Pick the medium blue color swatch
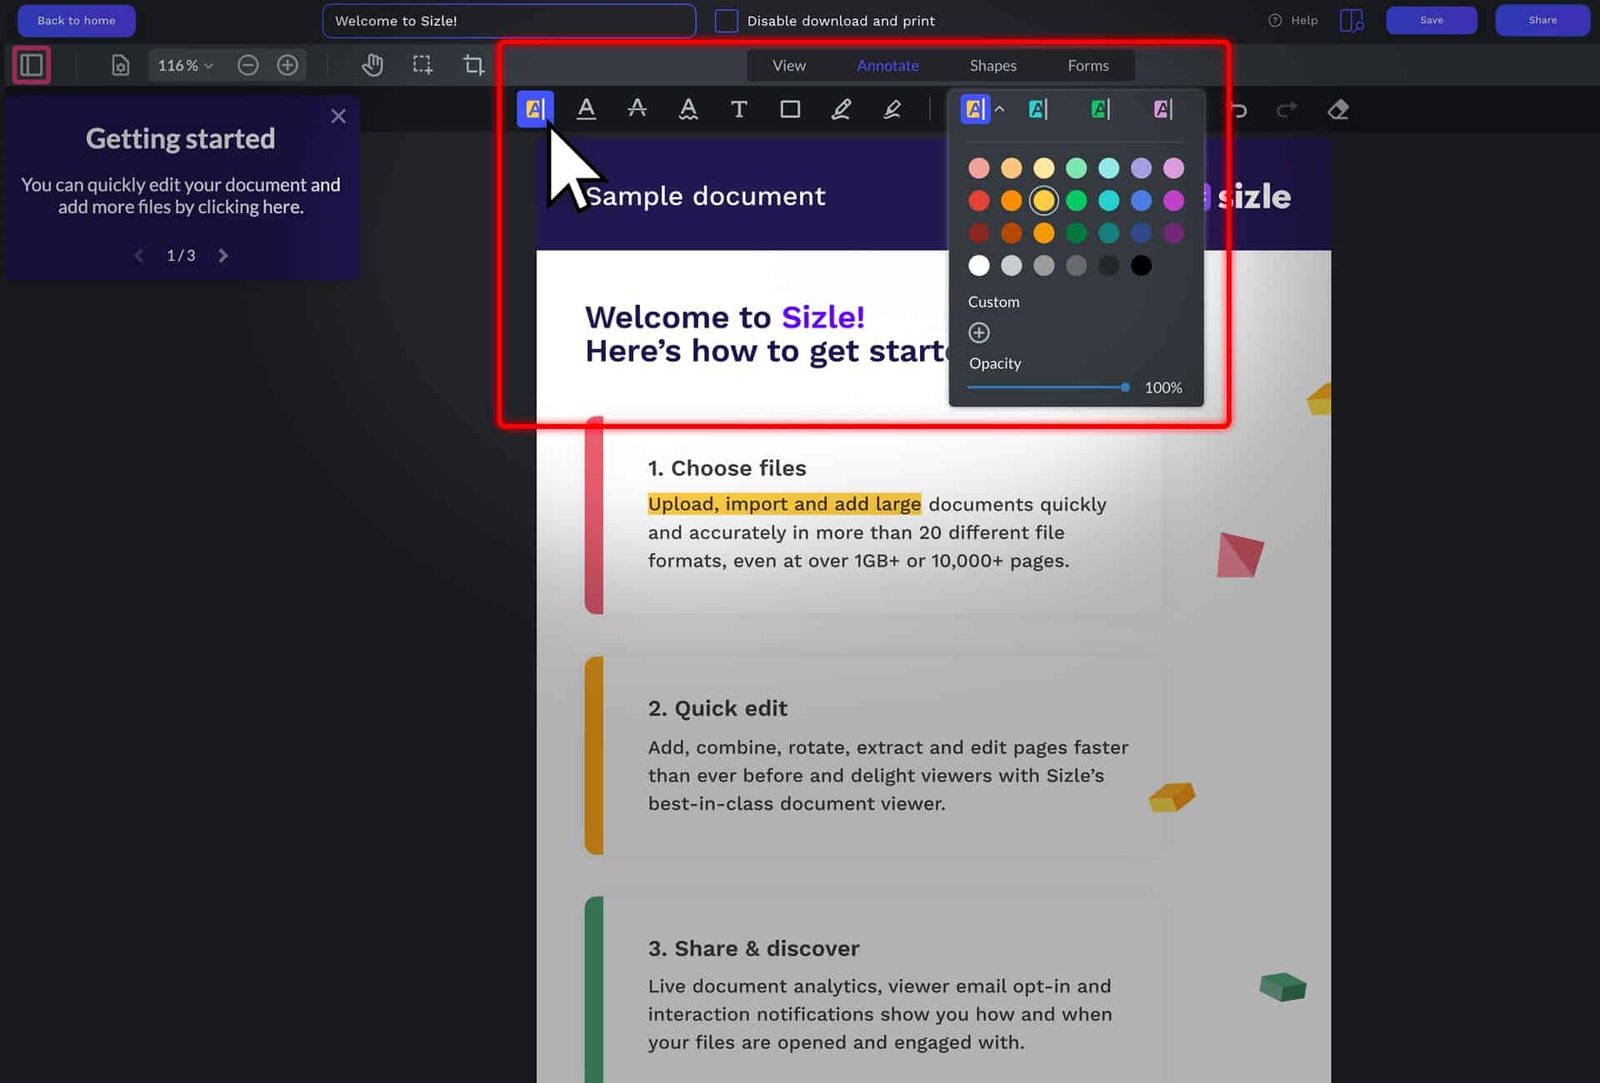1600x1083 pixels. pos(1141,200)
